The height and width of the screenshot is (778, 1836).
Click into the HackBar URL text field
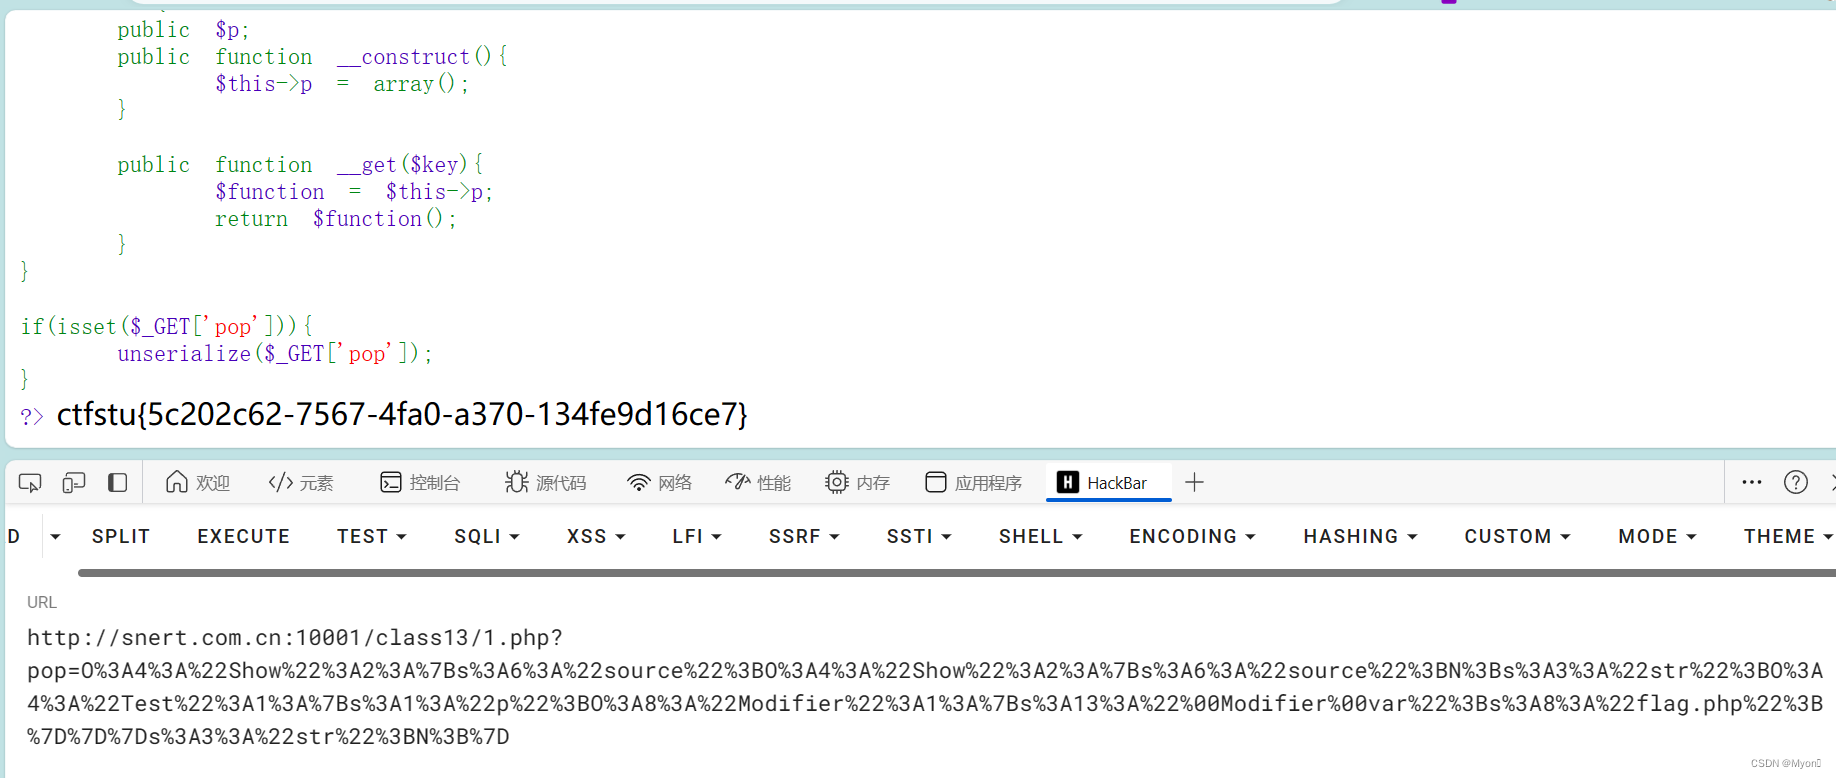pos(925,687)
